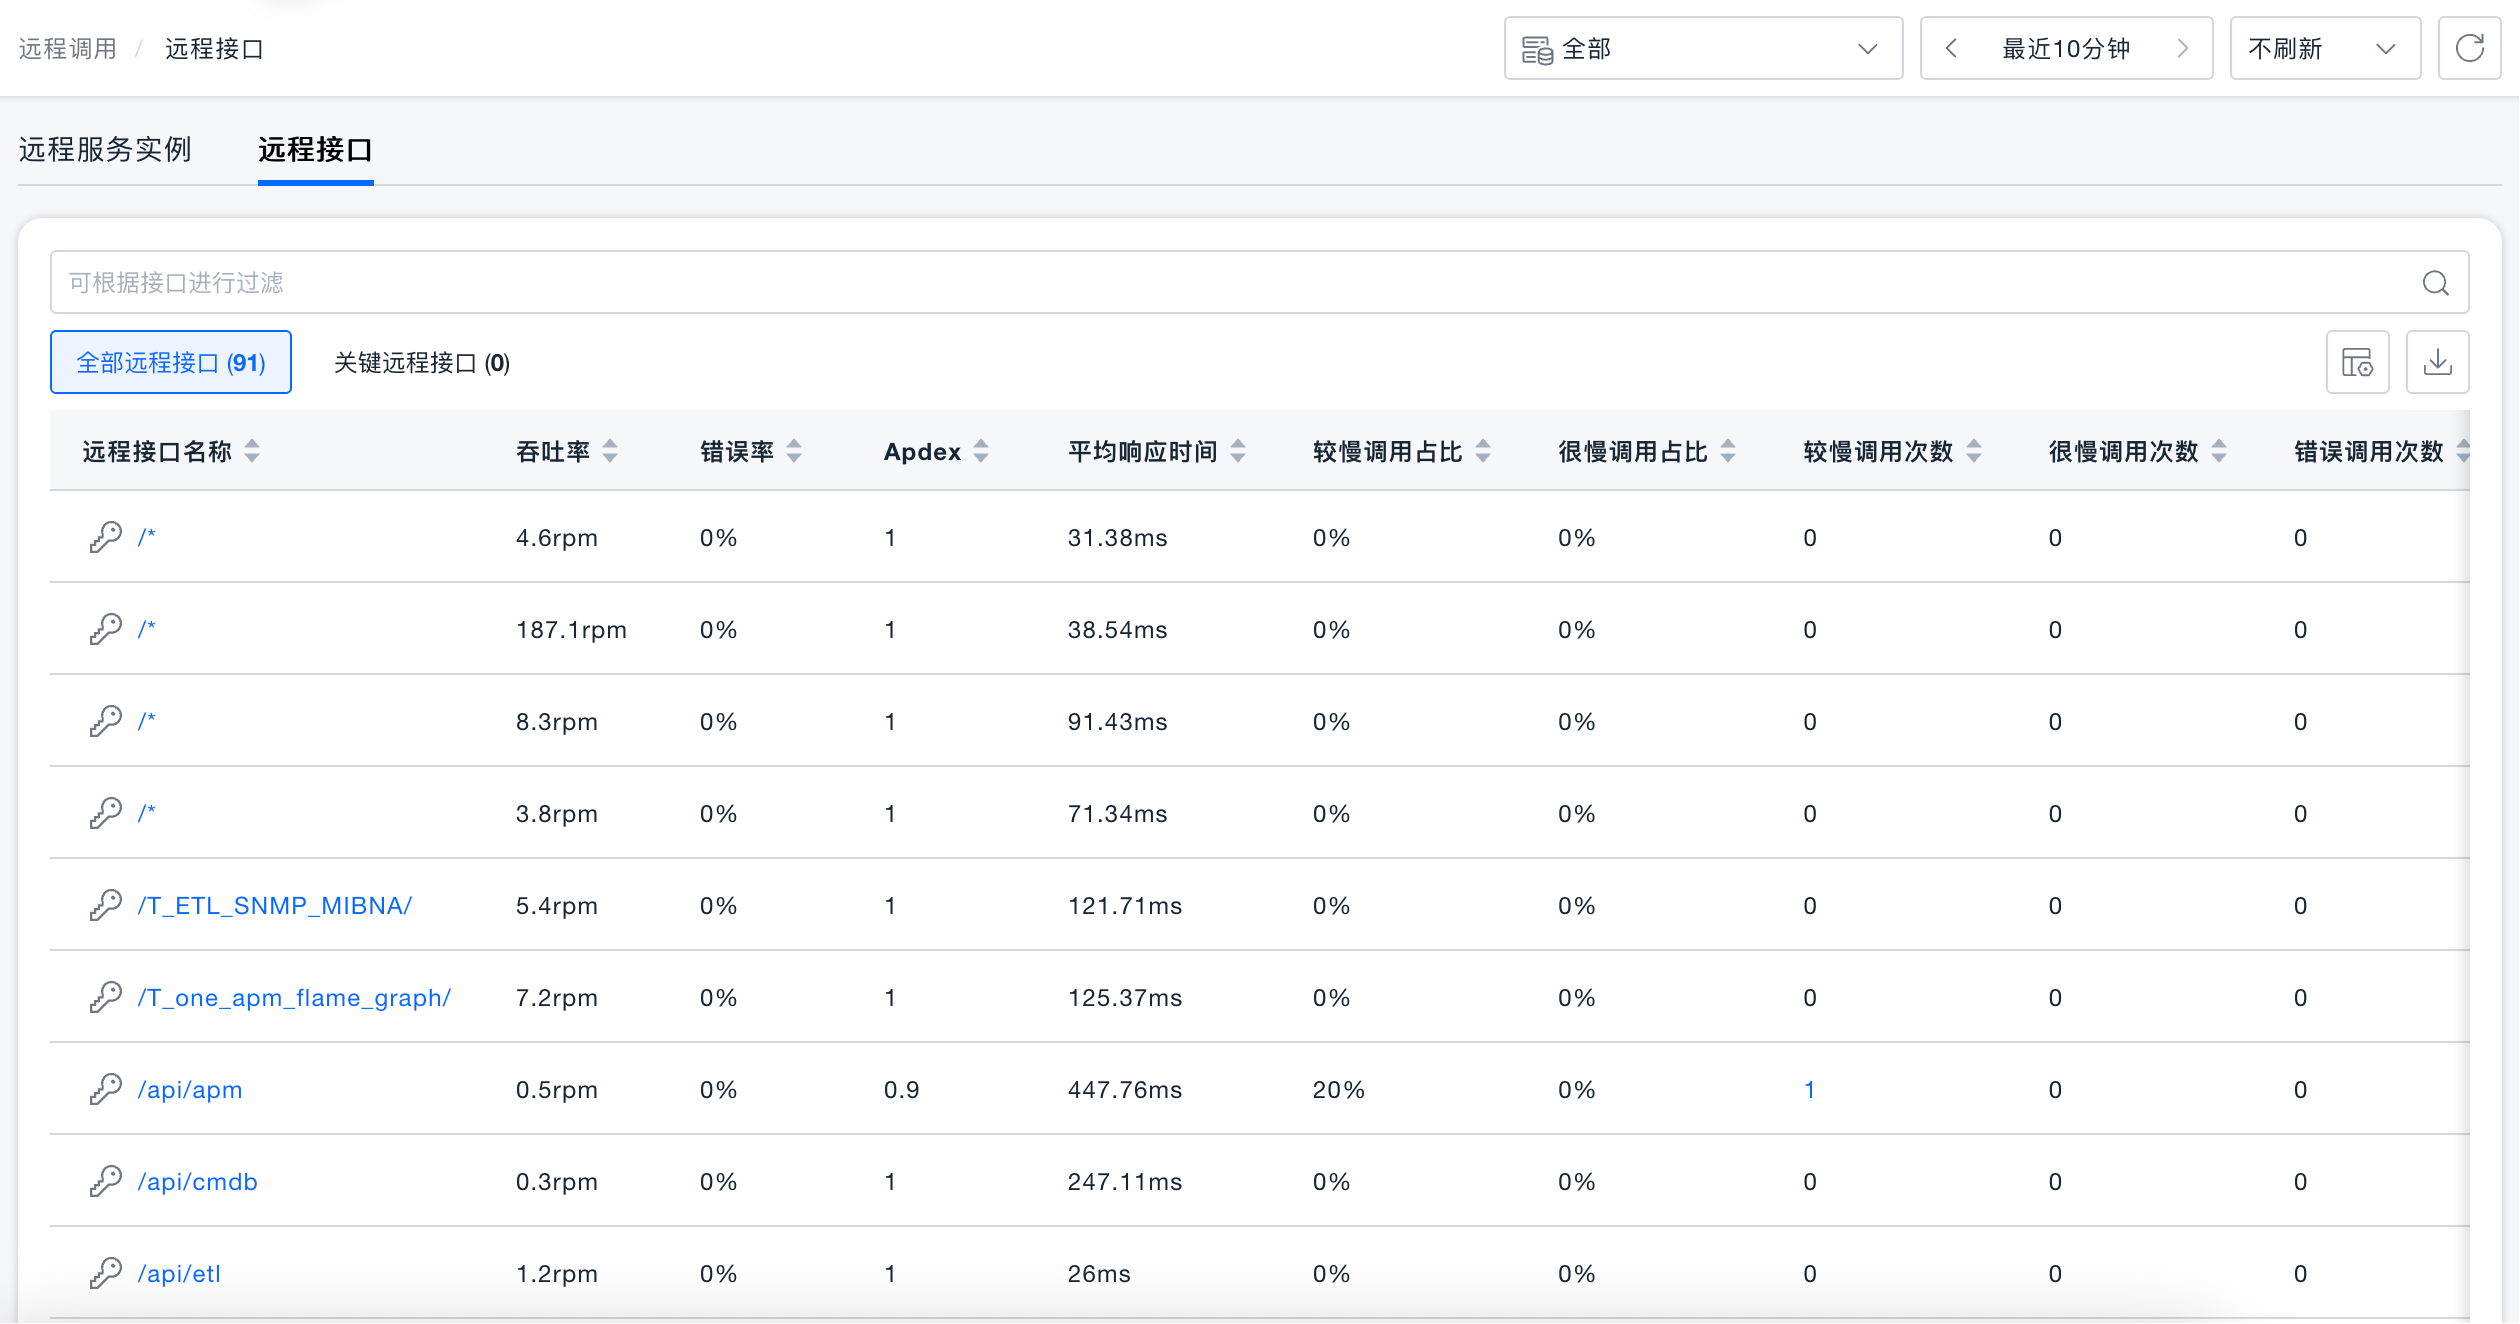Toggle key icon on 187.1rpm row

pos(105,629)
